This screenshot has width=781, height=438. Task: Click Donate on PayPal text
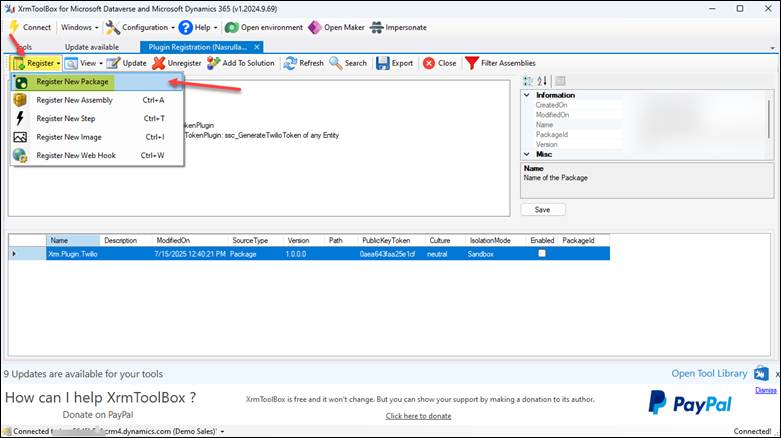[98, 415]
